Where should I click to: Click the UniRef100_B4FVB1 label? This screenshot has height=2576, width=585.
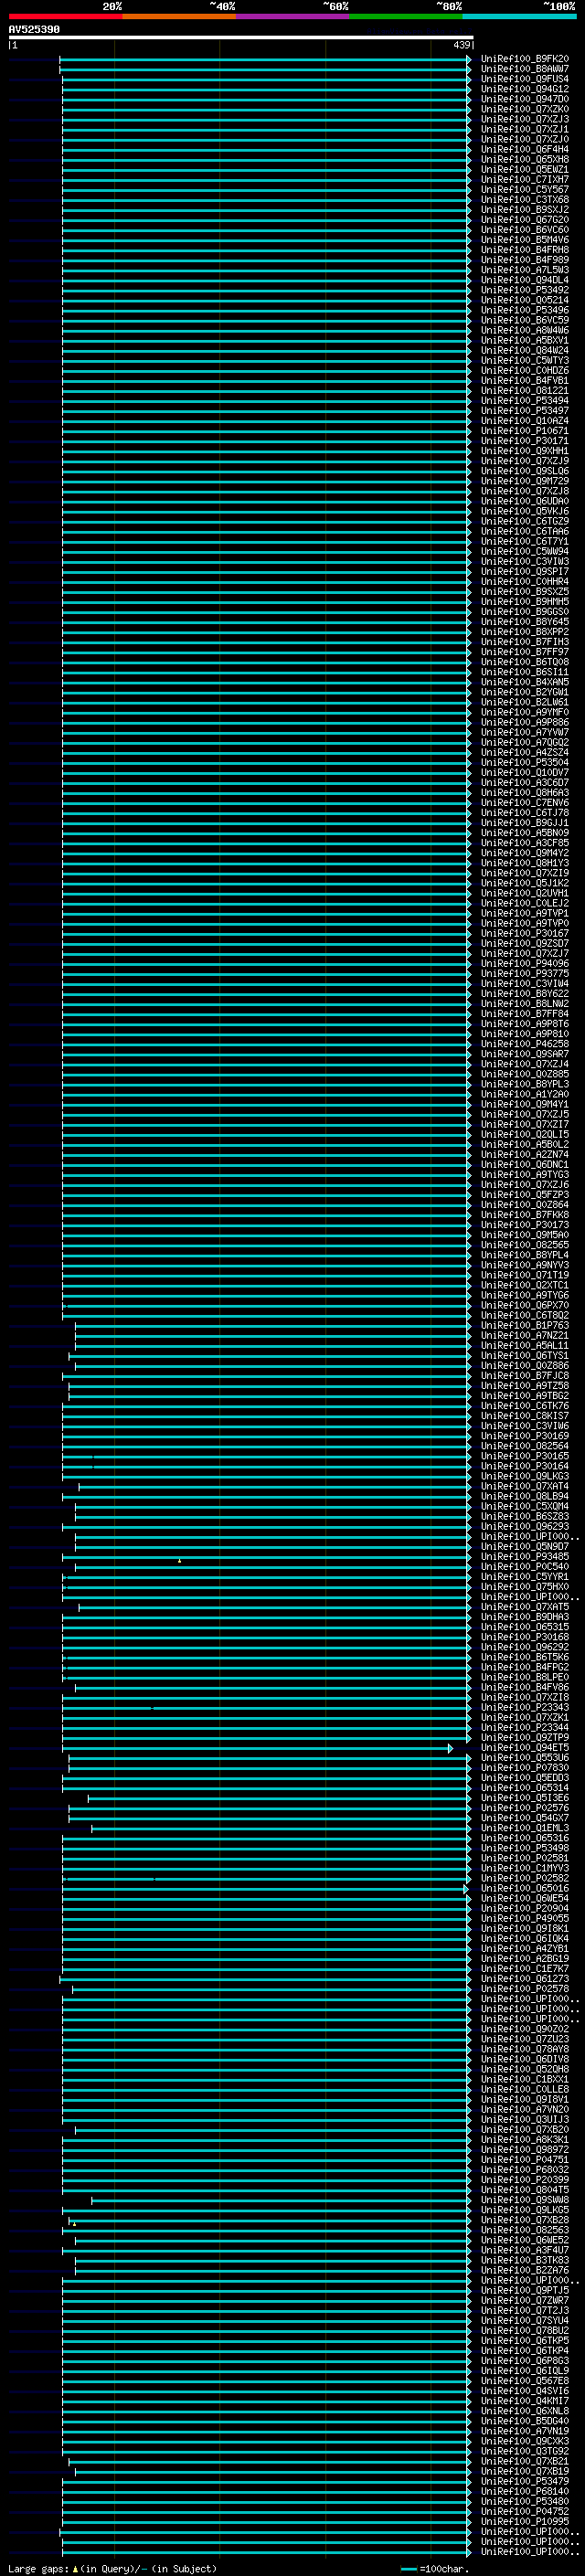525,380
